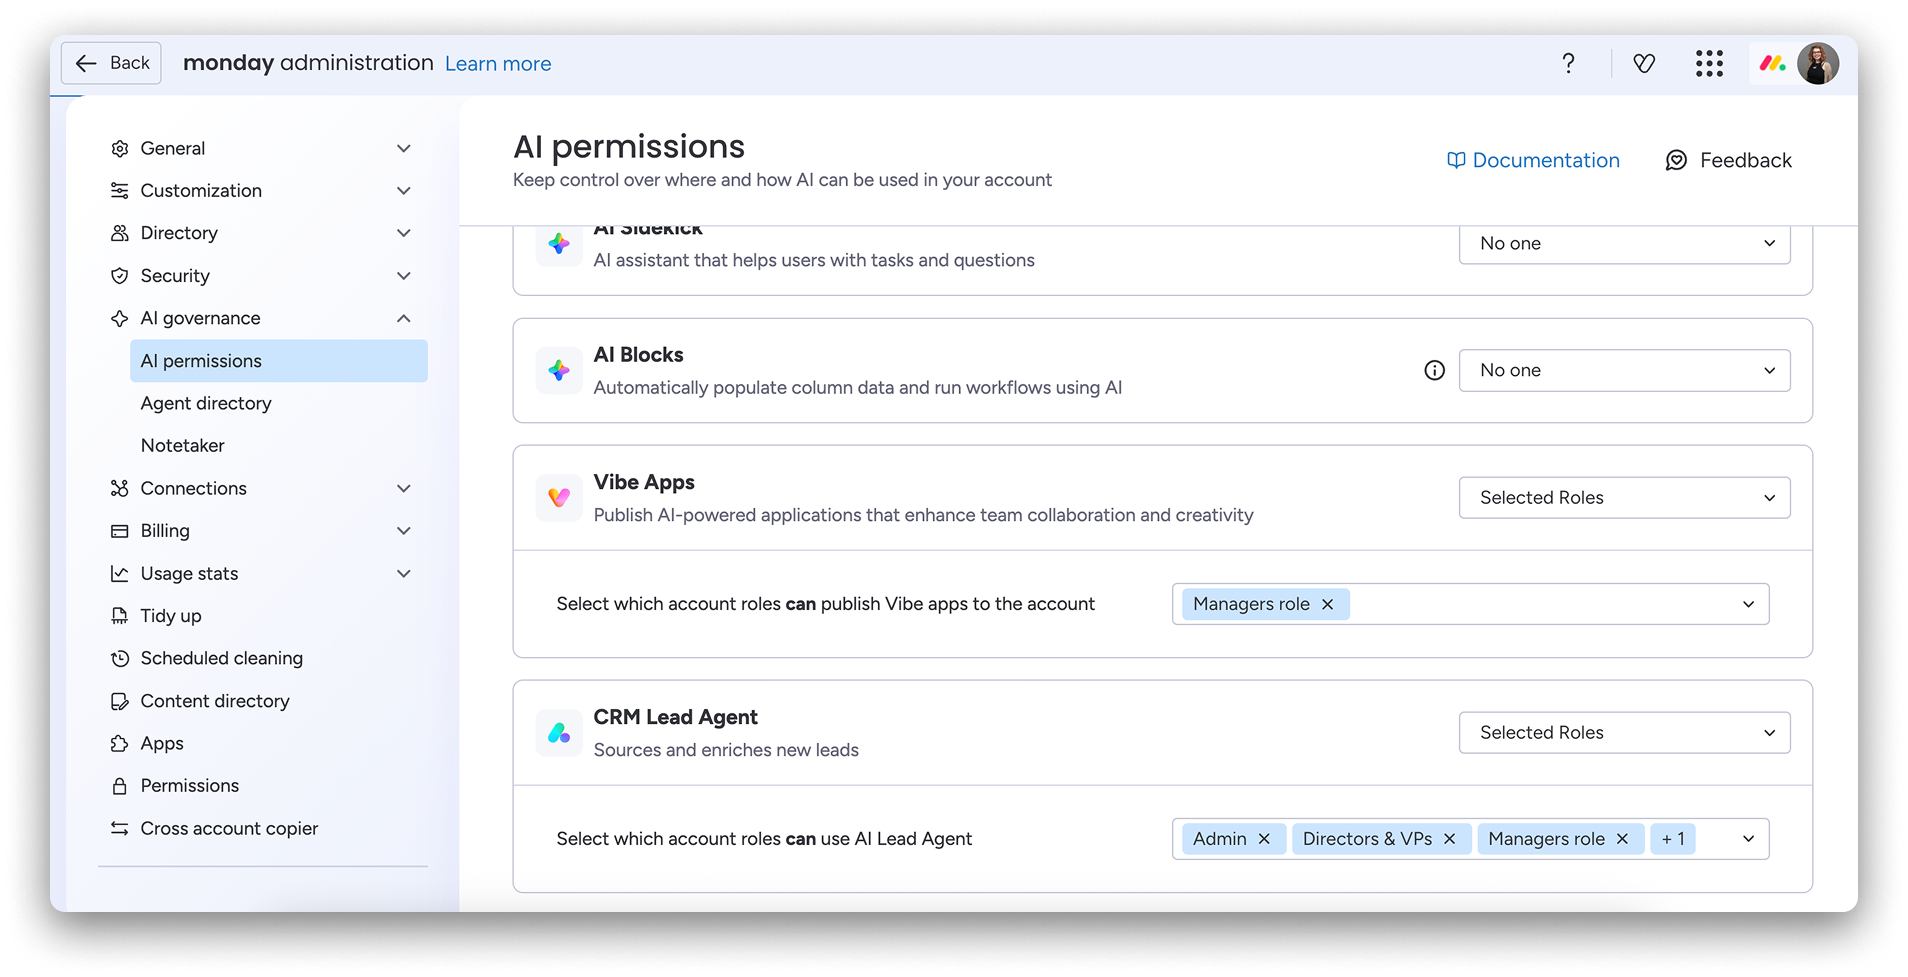Open the Vibe Apps 'Selected Roles' dropdown
This screenshot has height=977, width=1908.
coord(1624,498)
